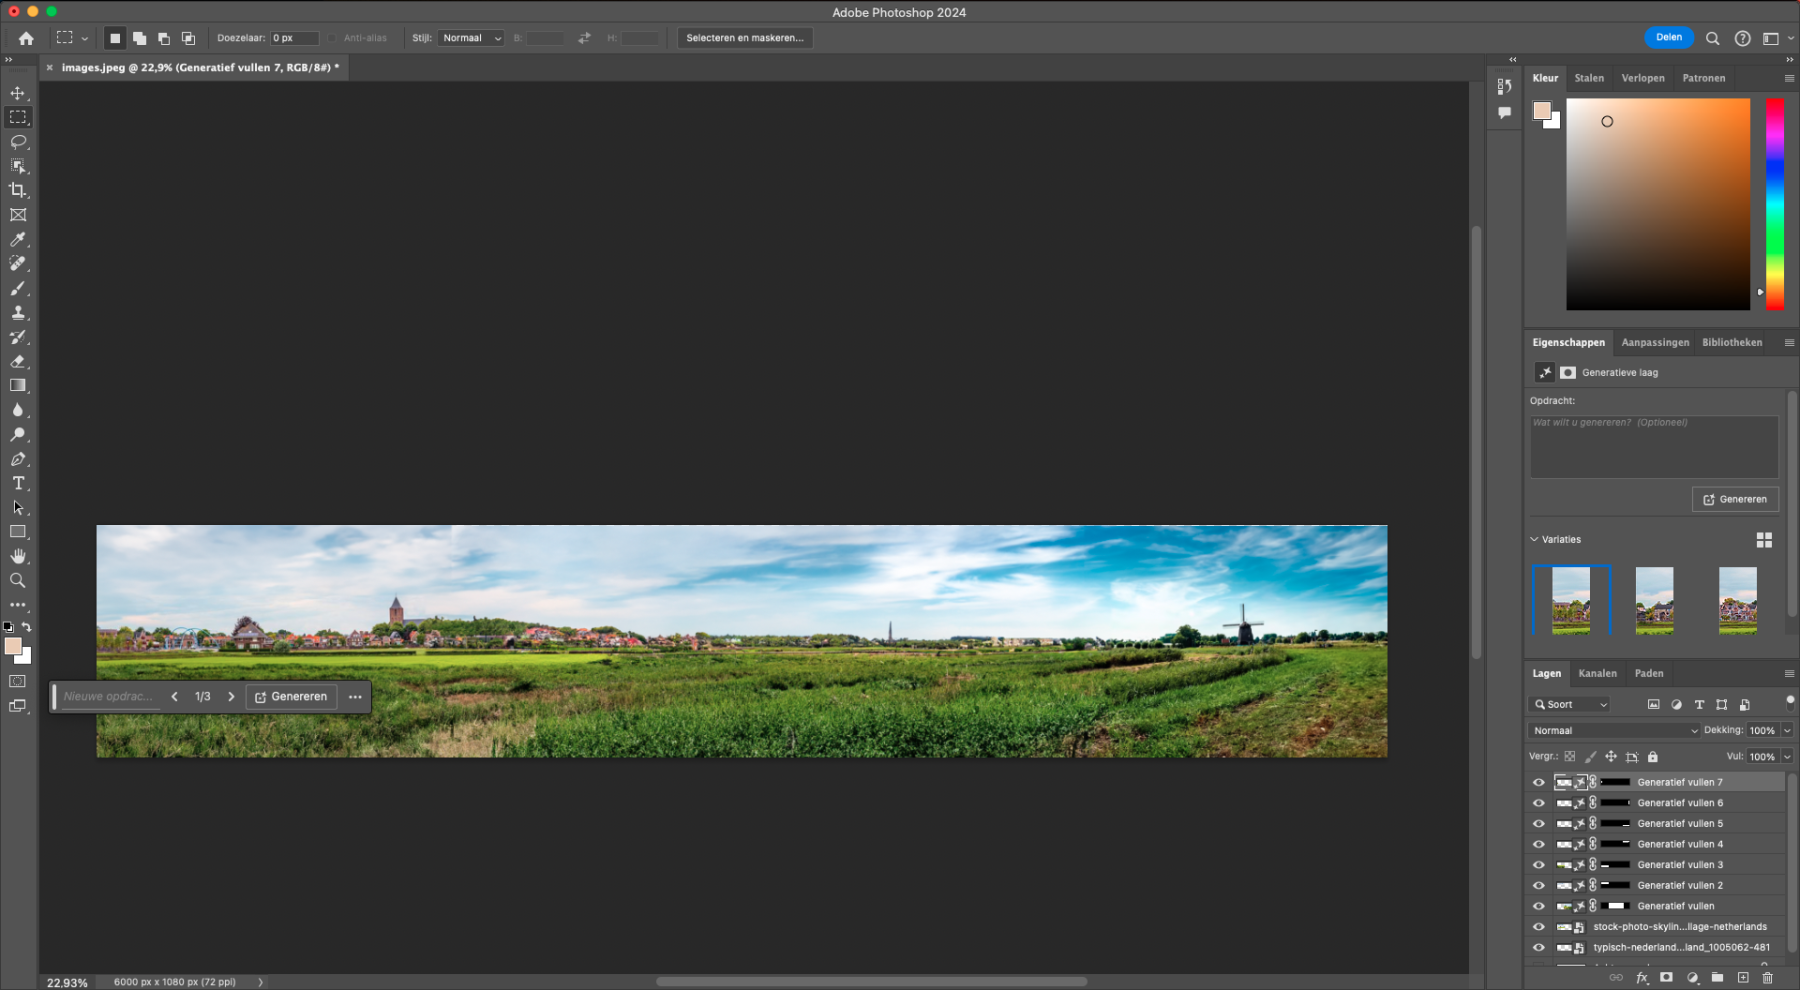The width and height of the screenshot is (1800, 990).
Task: Open the workspace switcher dropdown
Action: [1776, 38]
